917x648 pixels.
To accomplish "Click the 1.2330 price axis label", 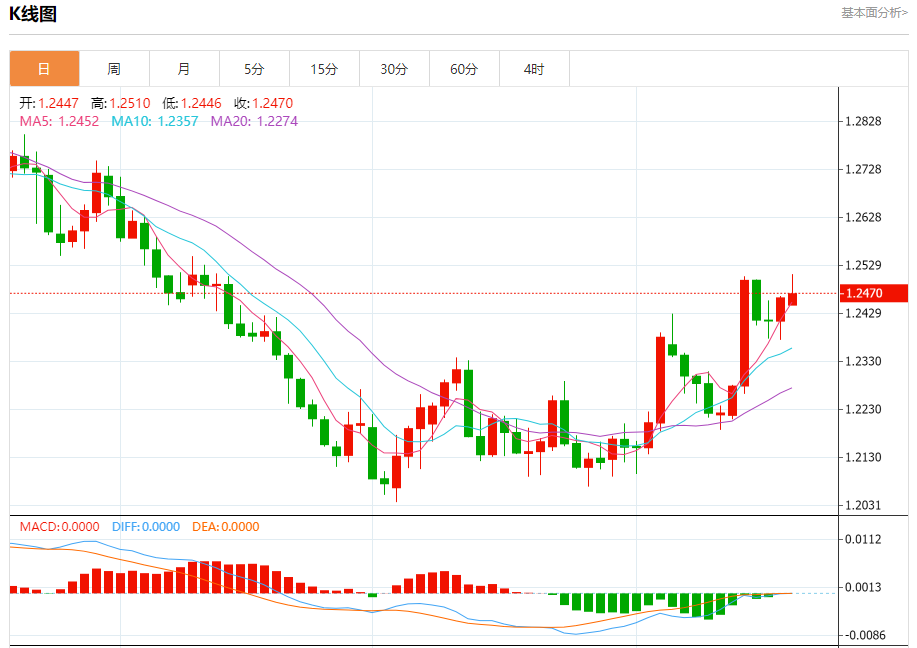I will (x=863, y=361).
